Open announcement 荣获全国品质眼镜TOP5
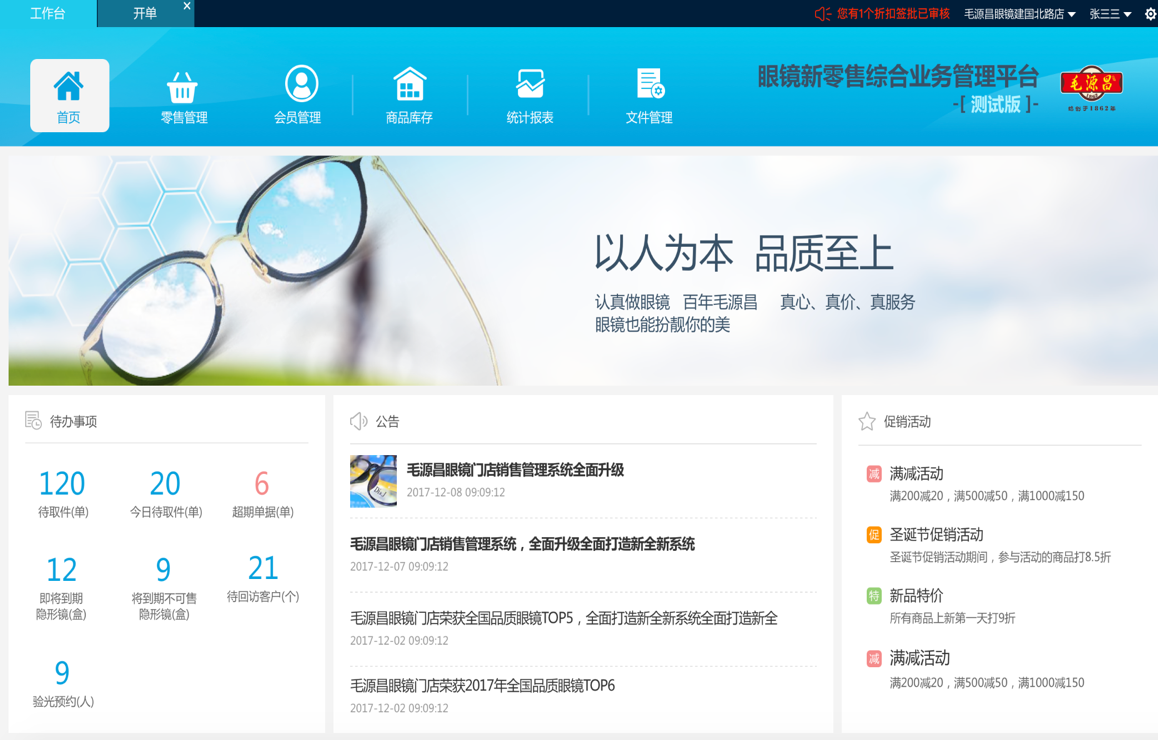 tap(563, 618)
